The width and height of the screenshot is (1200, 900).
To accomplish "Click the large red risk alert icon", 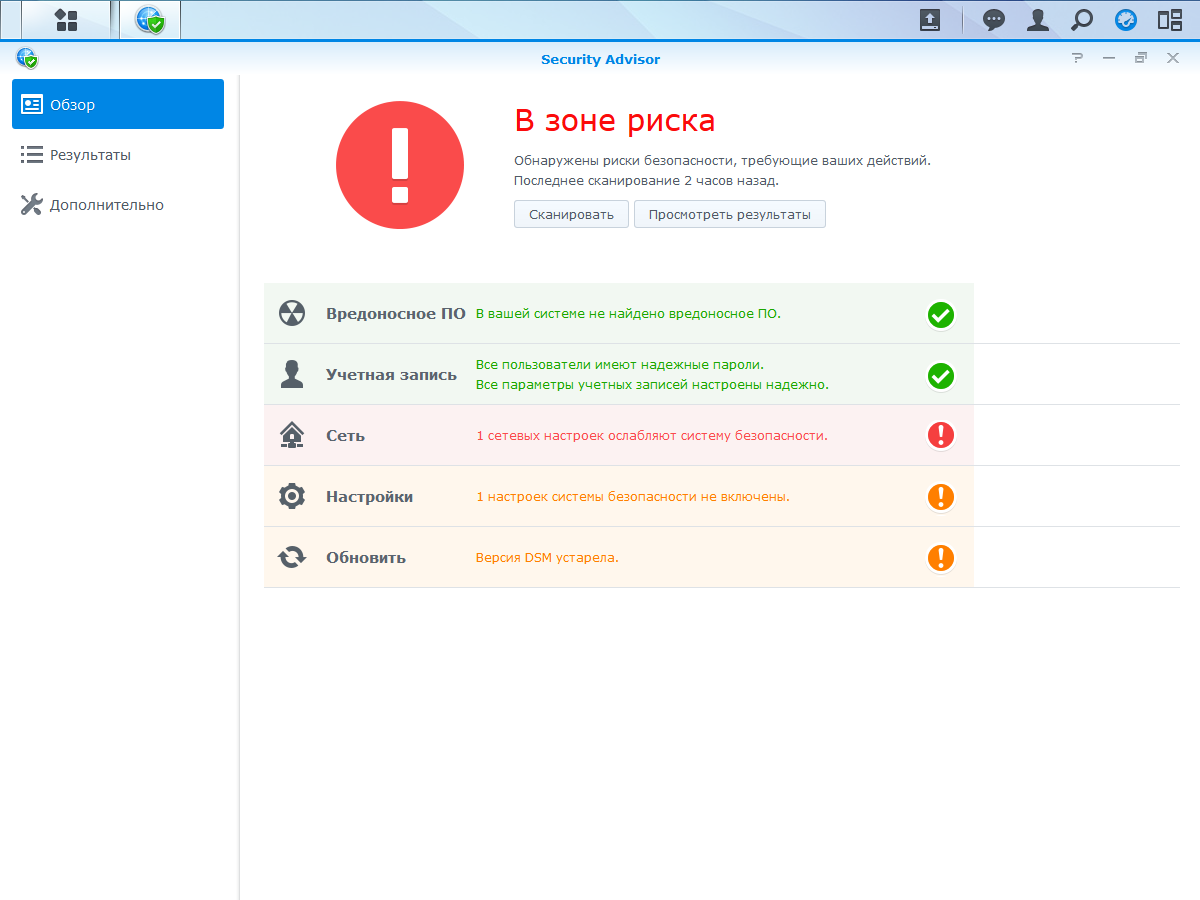I will click(x=400, y=165).
